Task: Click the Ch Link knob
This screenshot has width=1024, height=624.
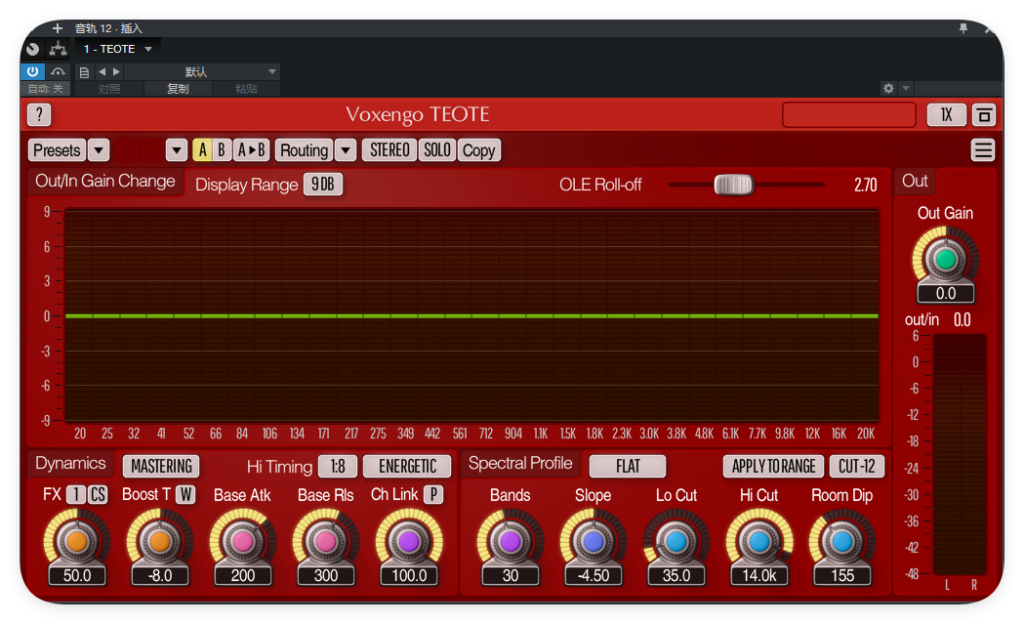Action: [x=409, y=541]
